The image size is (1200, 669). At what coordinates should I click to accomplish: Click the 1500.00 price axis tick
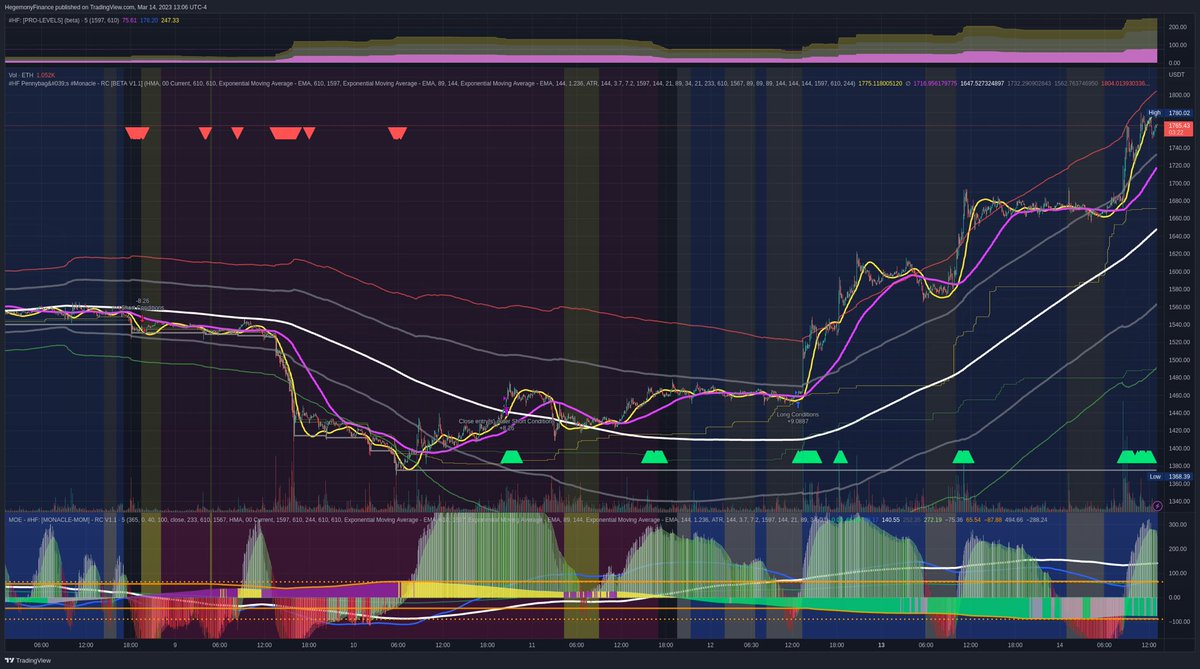1178,360
